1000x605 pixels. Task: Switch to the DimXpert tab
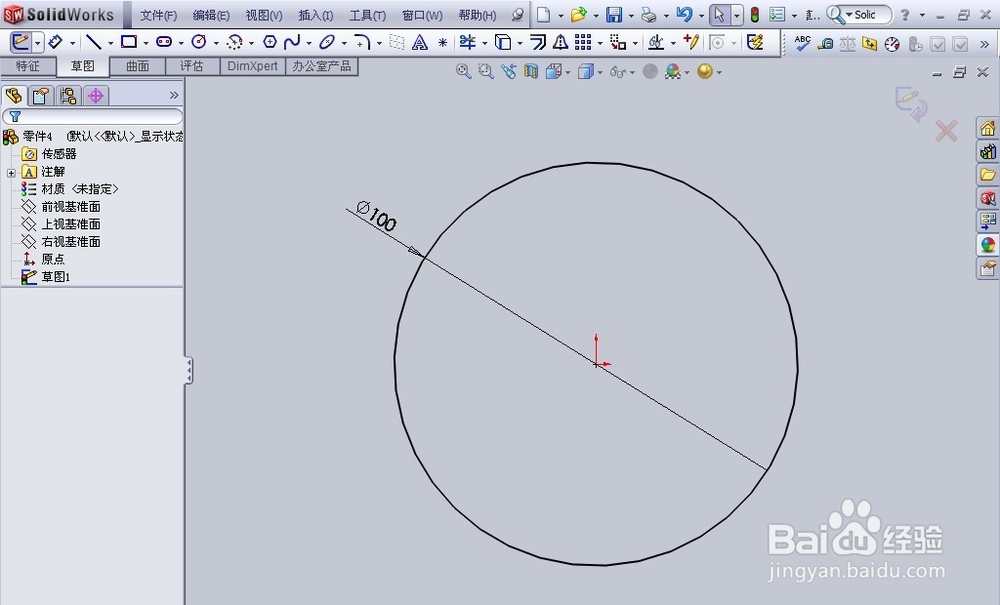[253, 66]
